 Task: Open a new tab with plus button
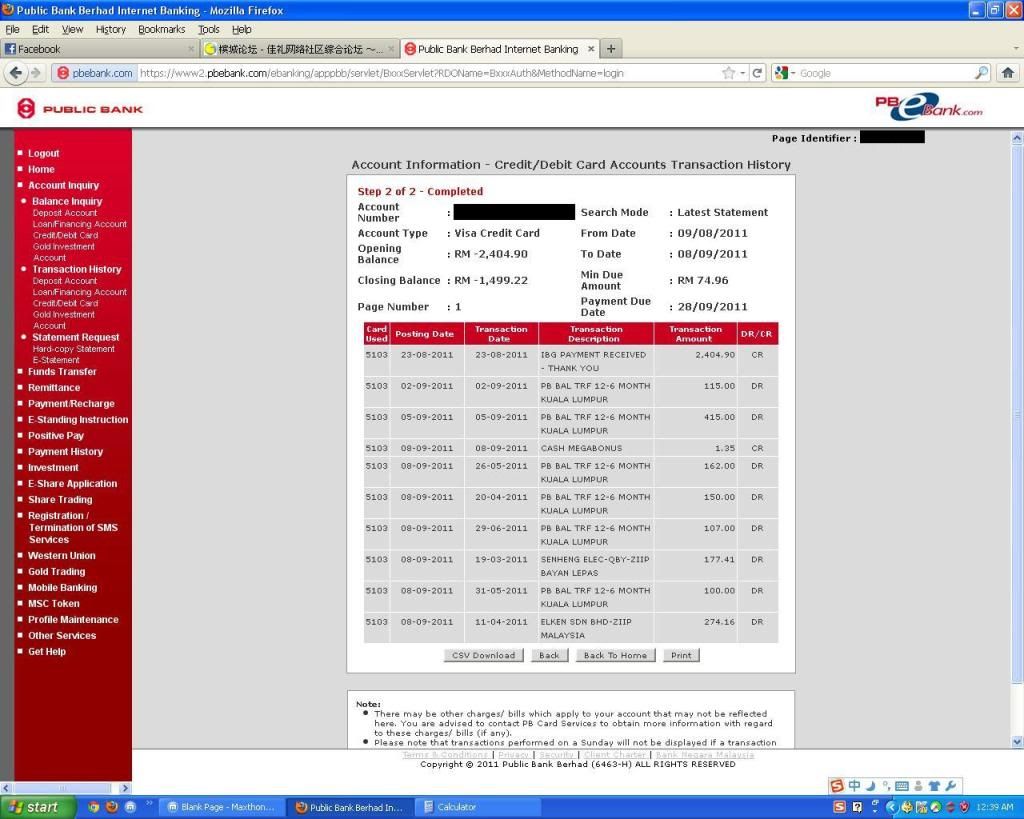(x=611, y=49)
